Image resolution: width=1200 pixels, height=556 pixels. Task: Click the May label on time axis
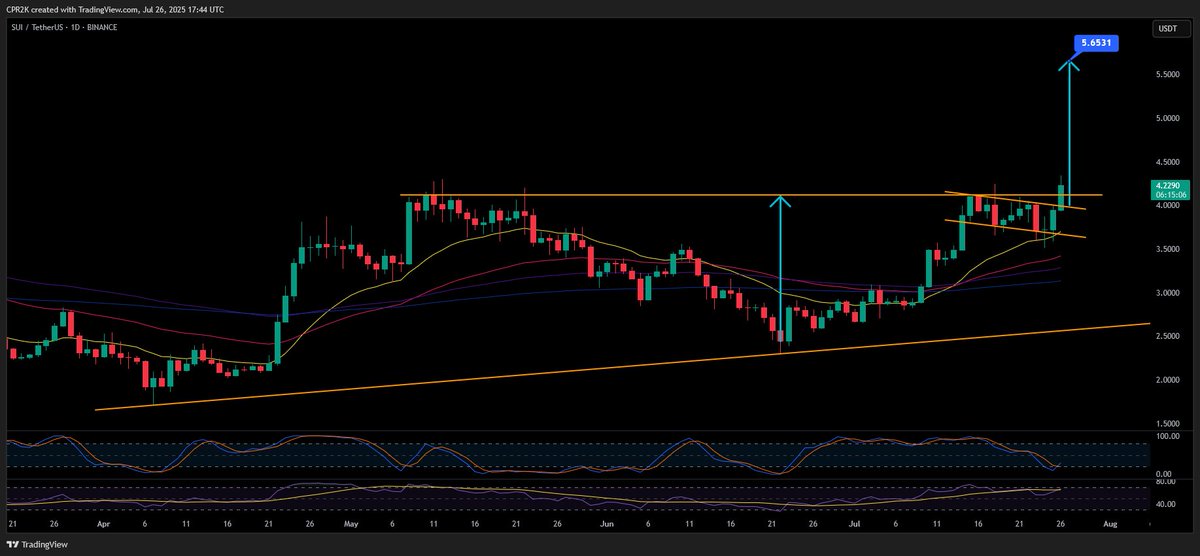[x=349, y=523]
